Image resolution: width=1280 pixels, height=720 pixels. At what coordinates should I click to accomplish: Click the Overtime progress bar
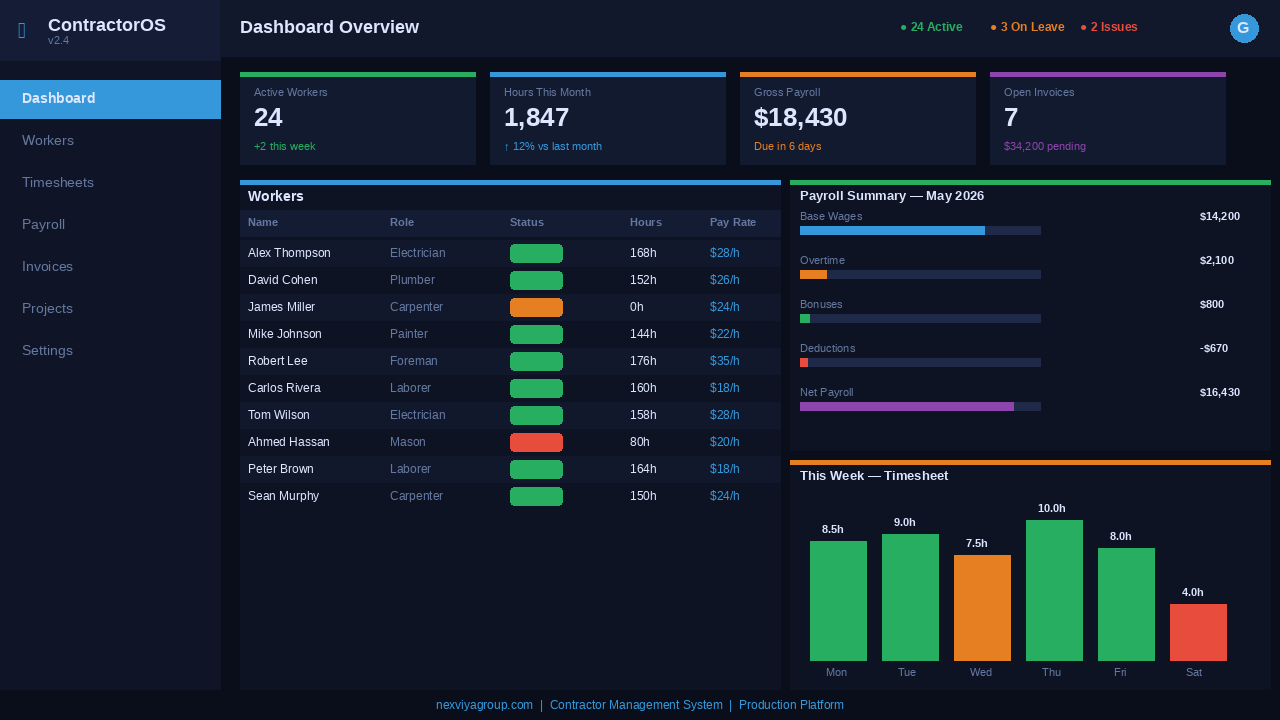(920, 275)
